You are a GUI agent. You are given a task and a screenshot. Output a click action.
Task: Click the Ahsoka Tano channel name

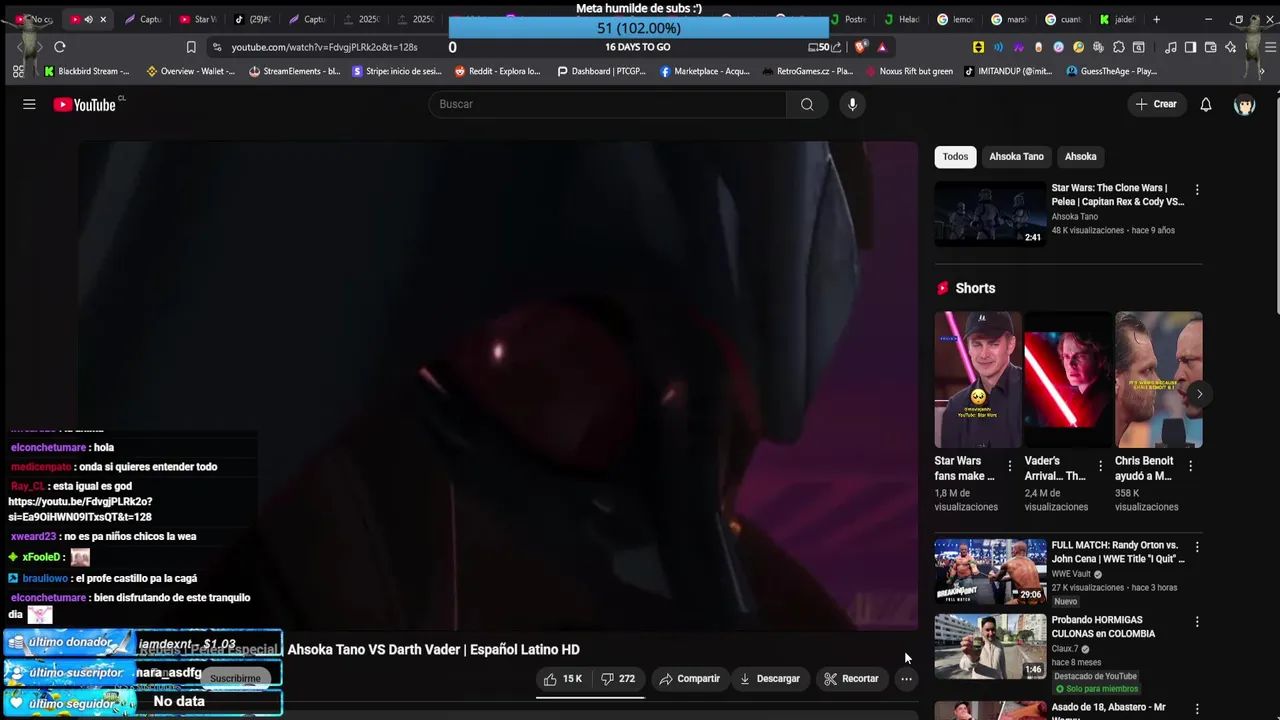coord(1074,217)
